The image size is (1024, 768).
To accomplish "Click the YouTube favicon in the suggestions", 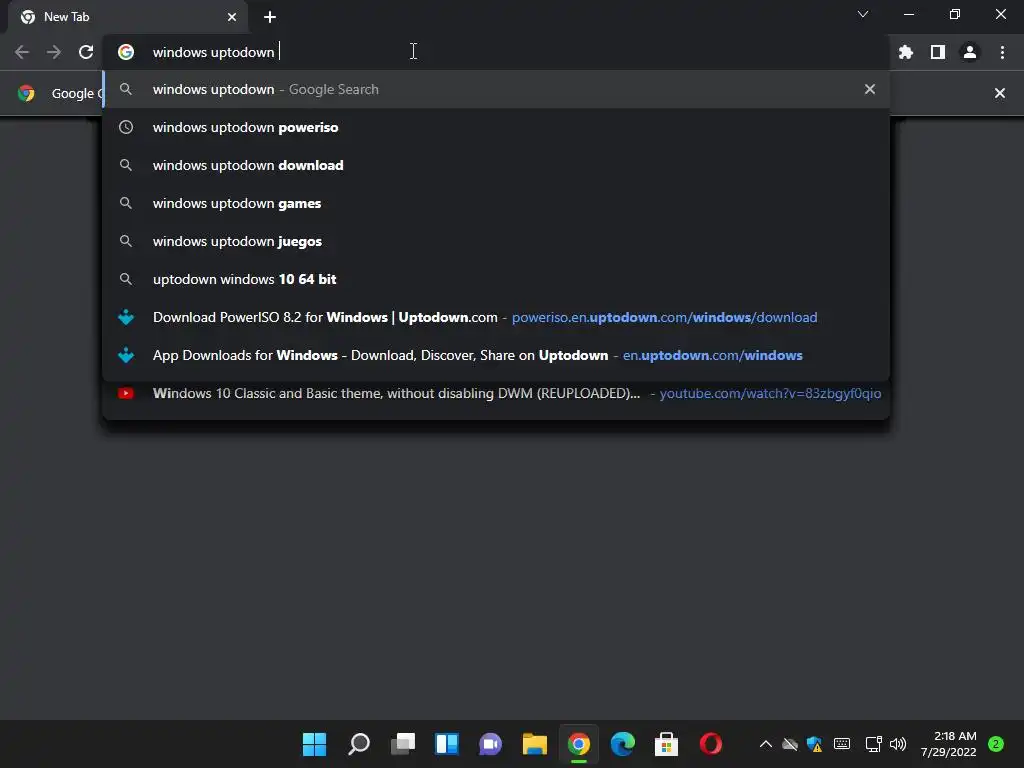I will click(126, 393).
